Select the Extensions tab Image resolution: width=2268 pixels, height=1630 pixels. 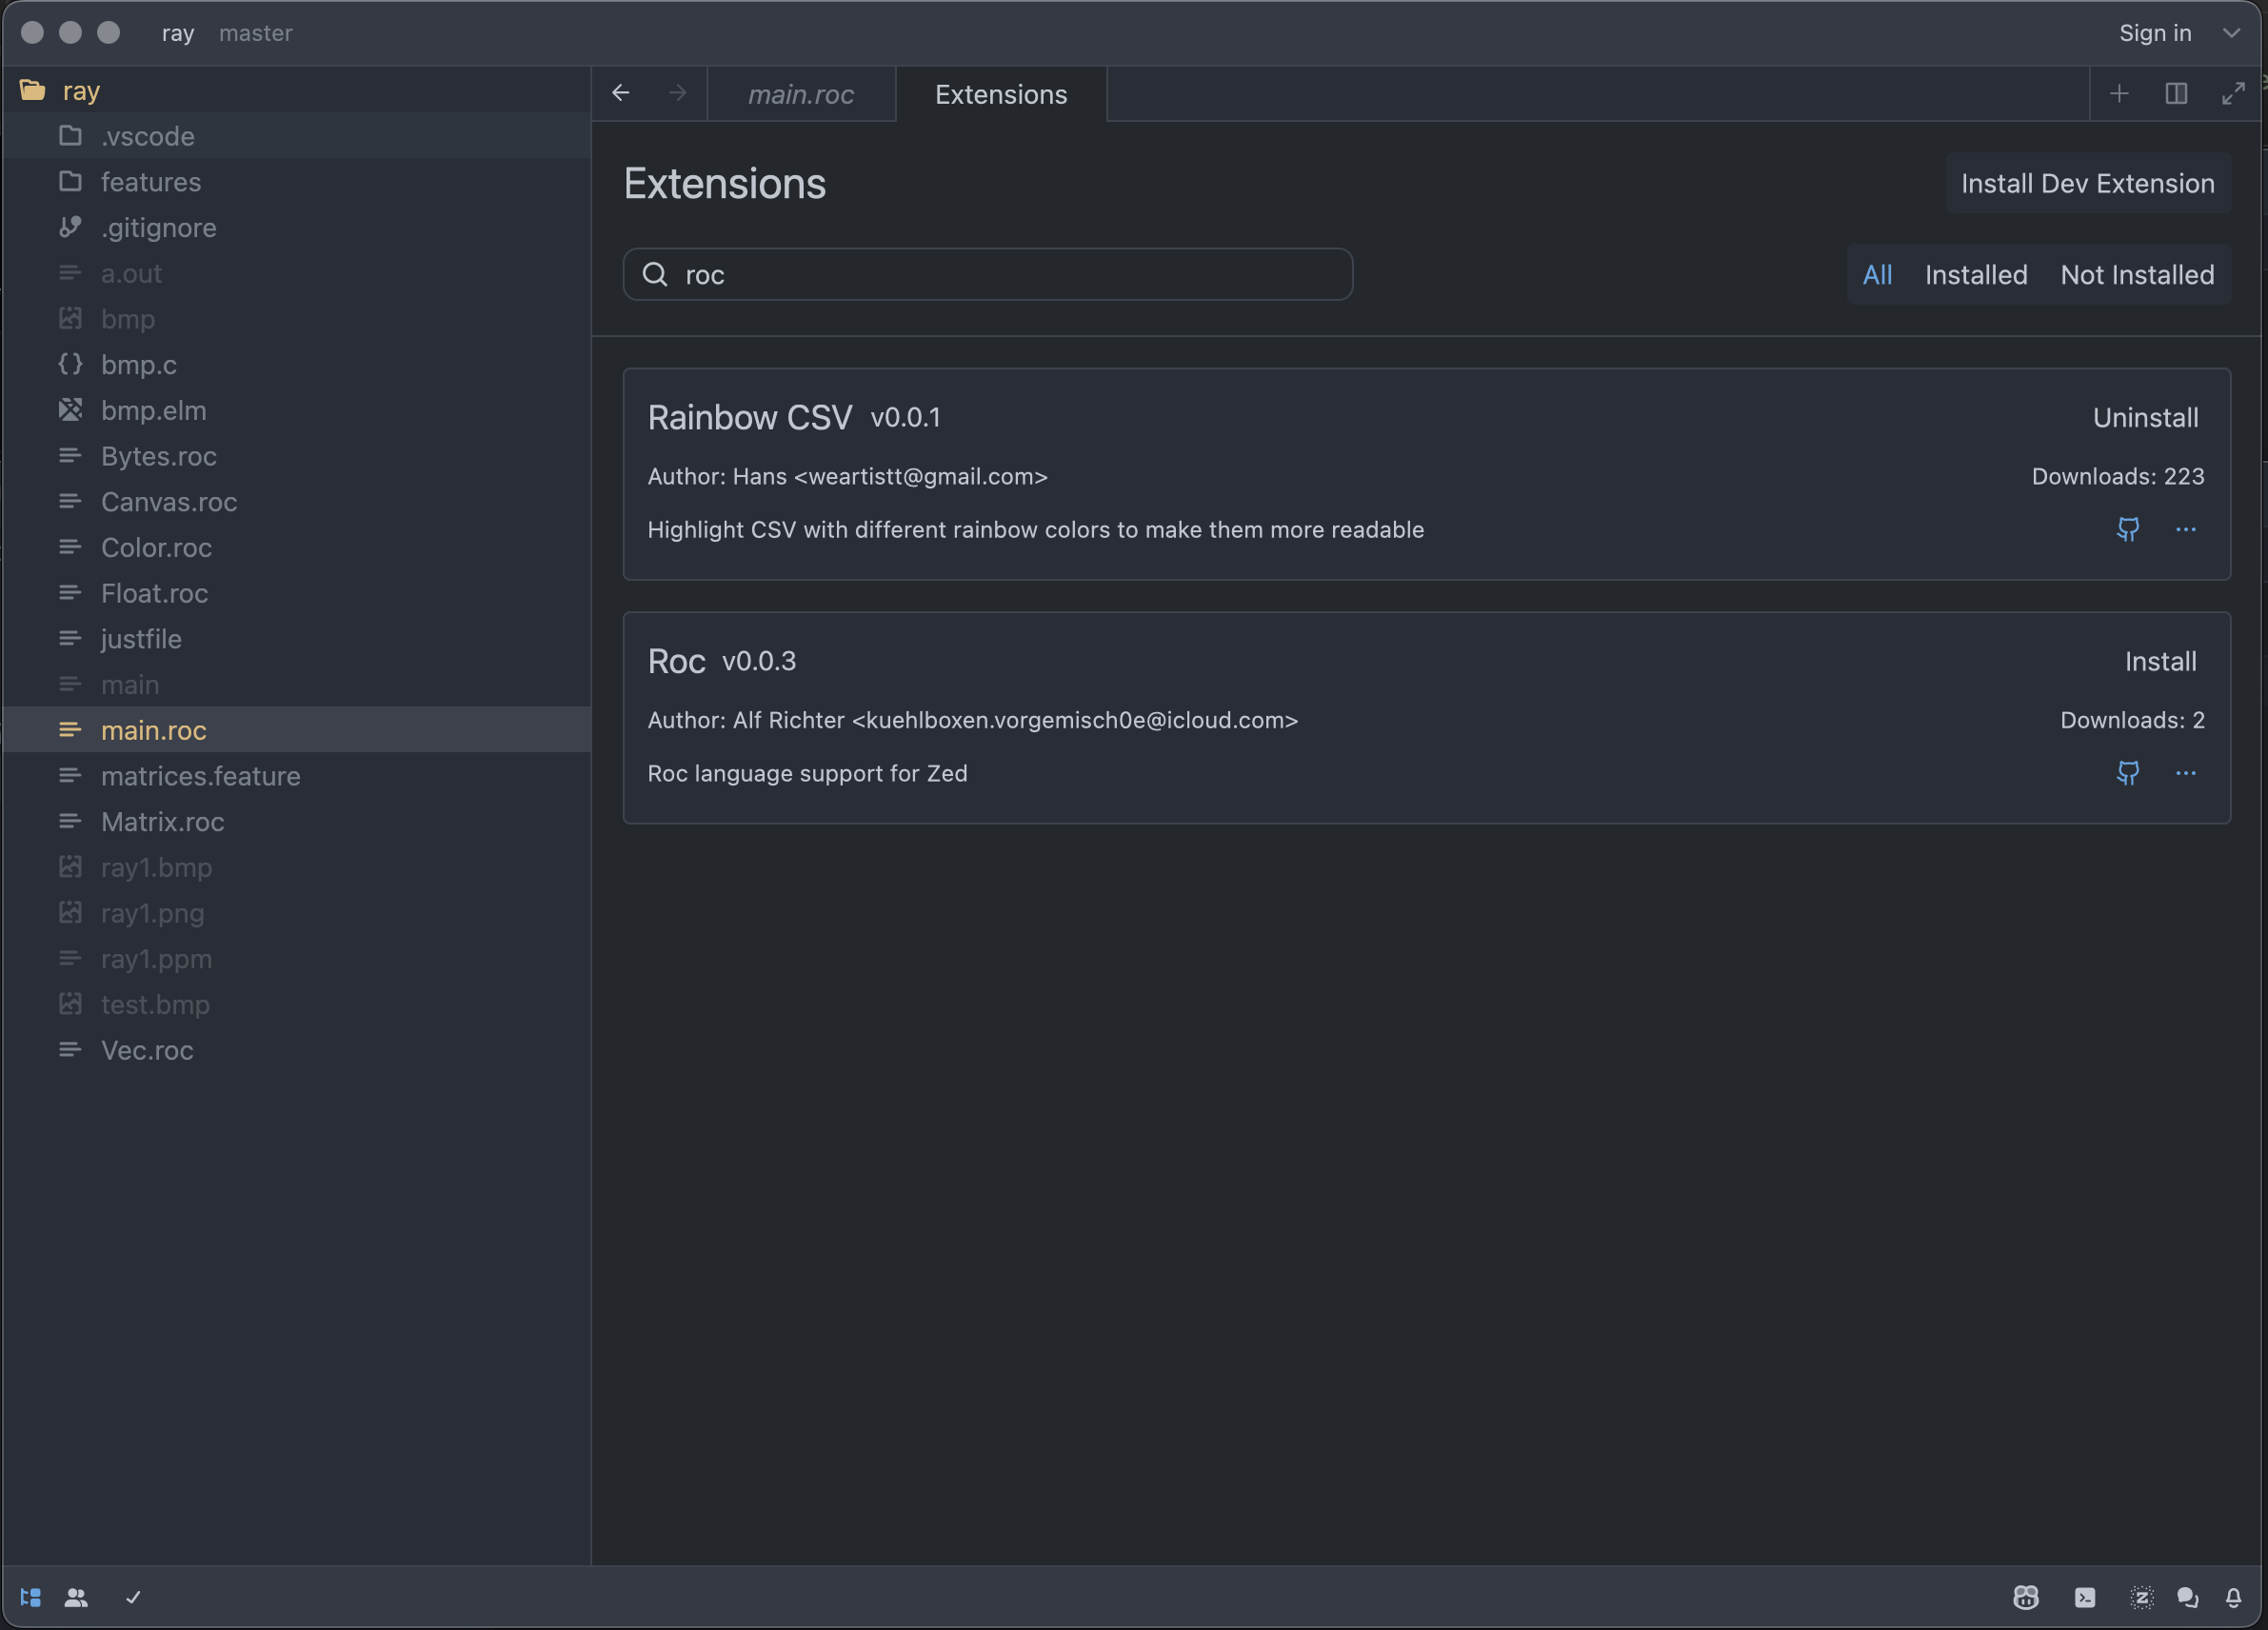click(x=1001, y=94)
